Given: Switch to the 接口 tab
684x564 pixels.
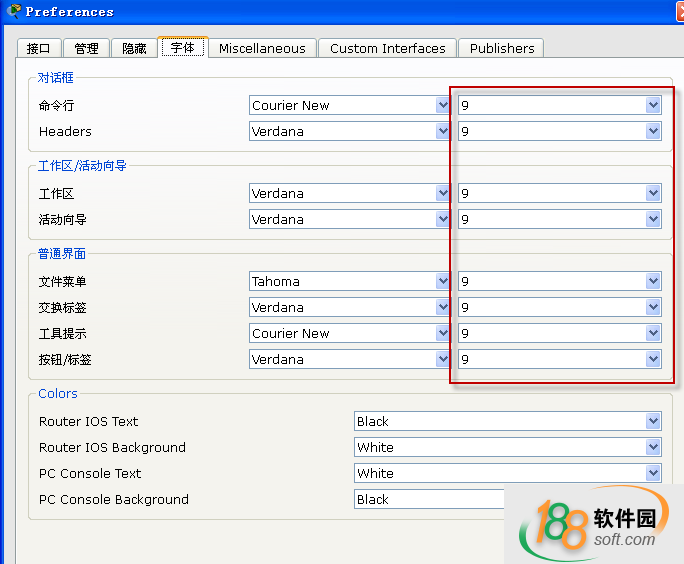Looking at the screenshot, I should tap(39, 48).
